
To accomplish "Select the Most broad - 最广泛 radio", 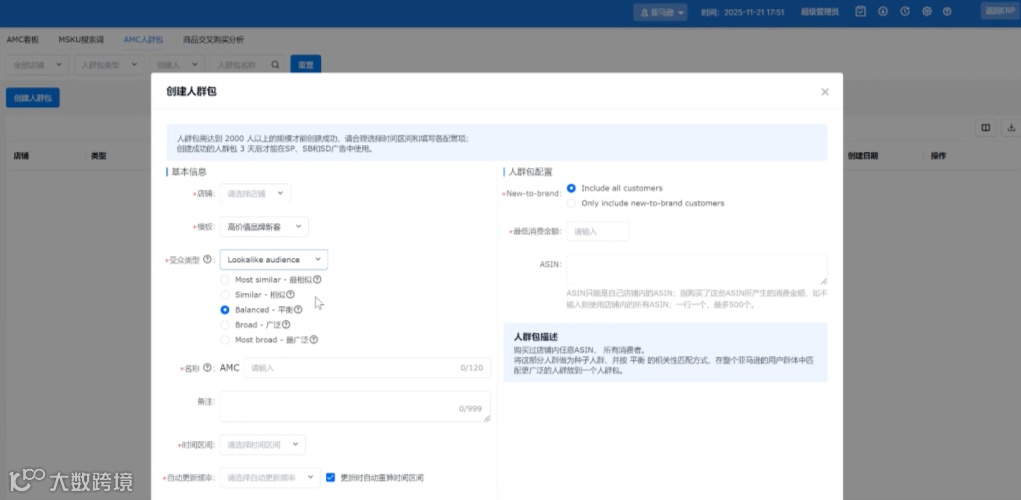I will [225, 340].
